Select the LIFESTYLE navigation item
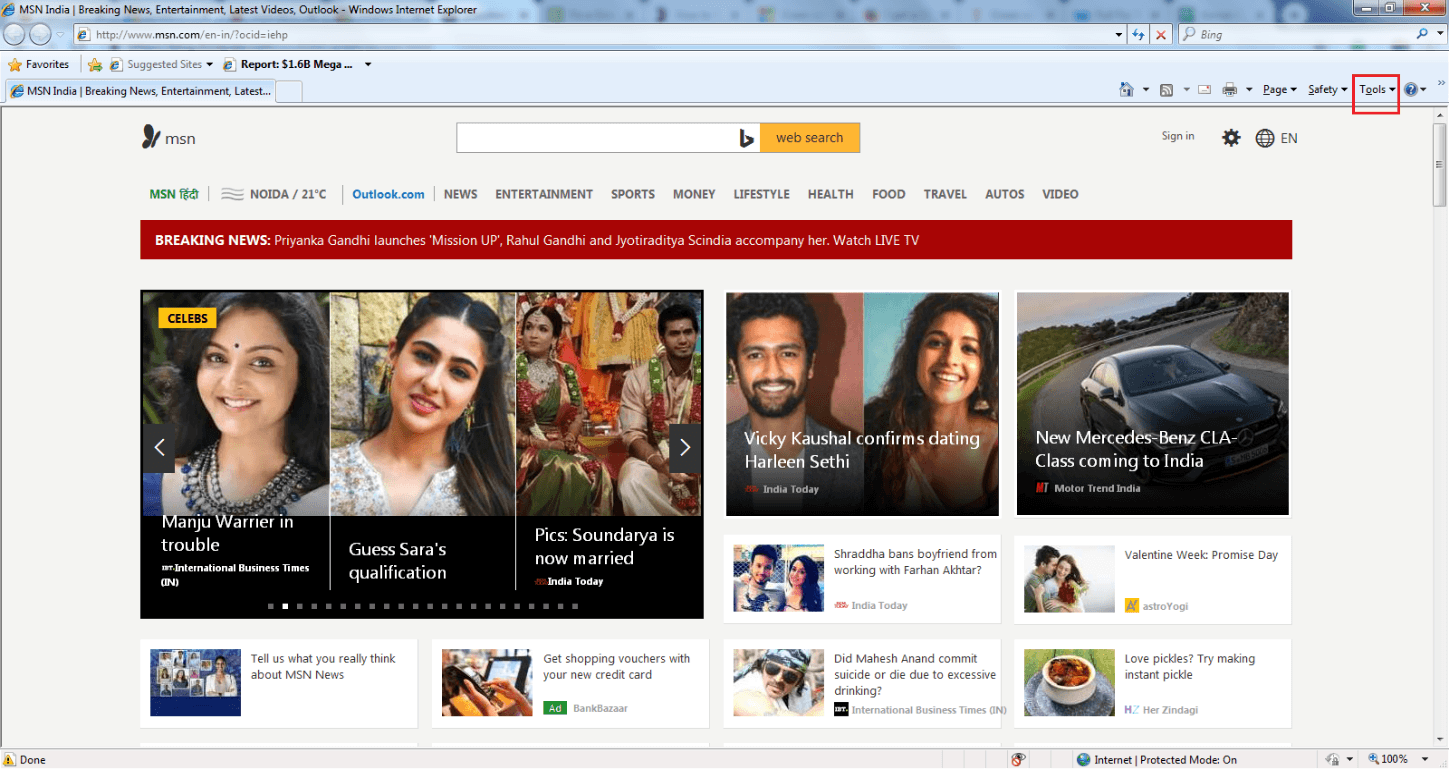This screenshot has width=1449, height=769. (762, 194)
